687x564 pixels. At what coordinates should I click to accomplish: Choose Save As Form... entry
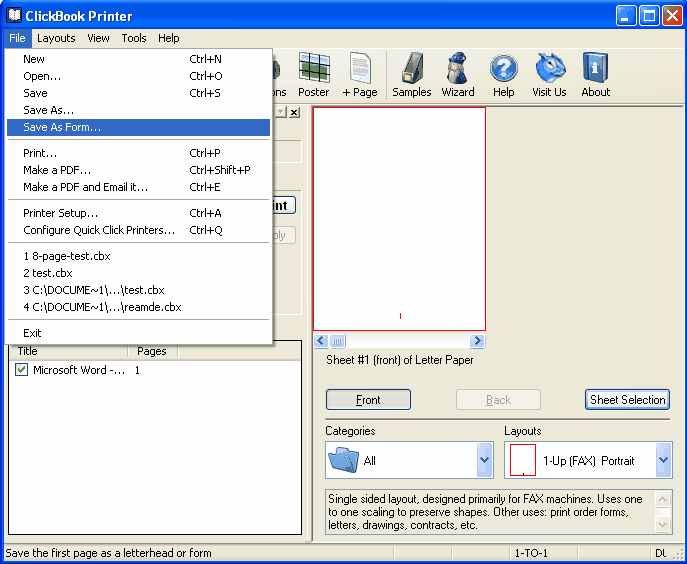[x=138, y=127]
